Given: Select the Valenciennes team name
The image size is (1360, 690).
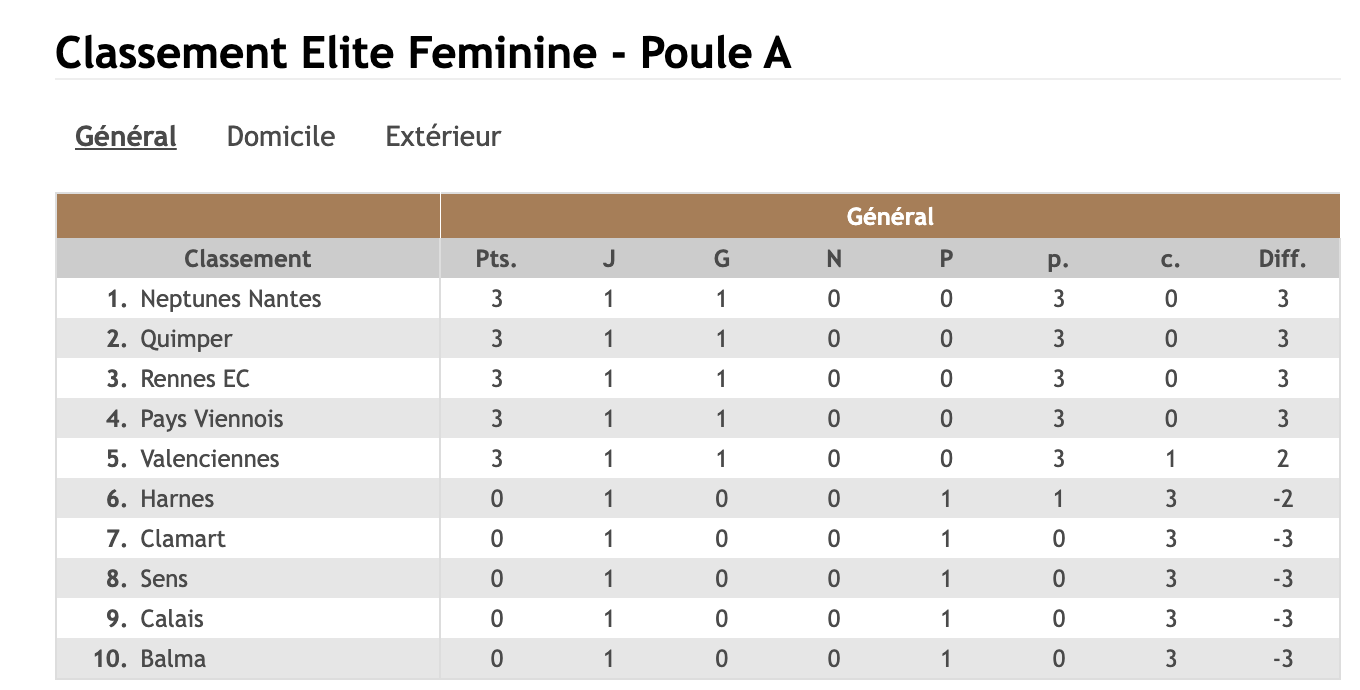Looking at the screenshot, I should [210, 459].
